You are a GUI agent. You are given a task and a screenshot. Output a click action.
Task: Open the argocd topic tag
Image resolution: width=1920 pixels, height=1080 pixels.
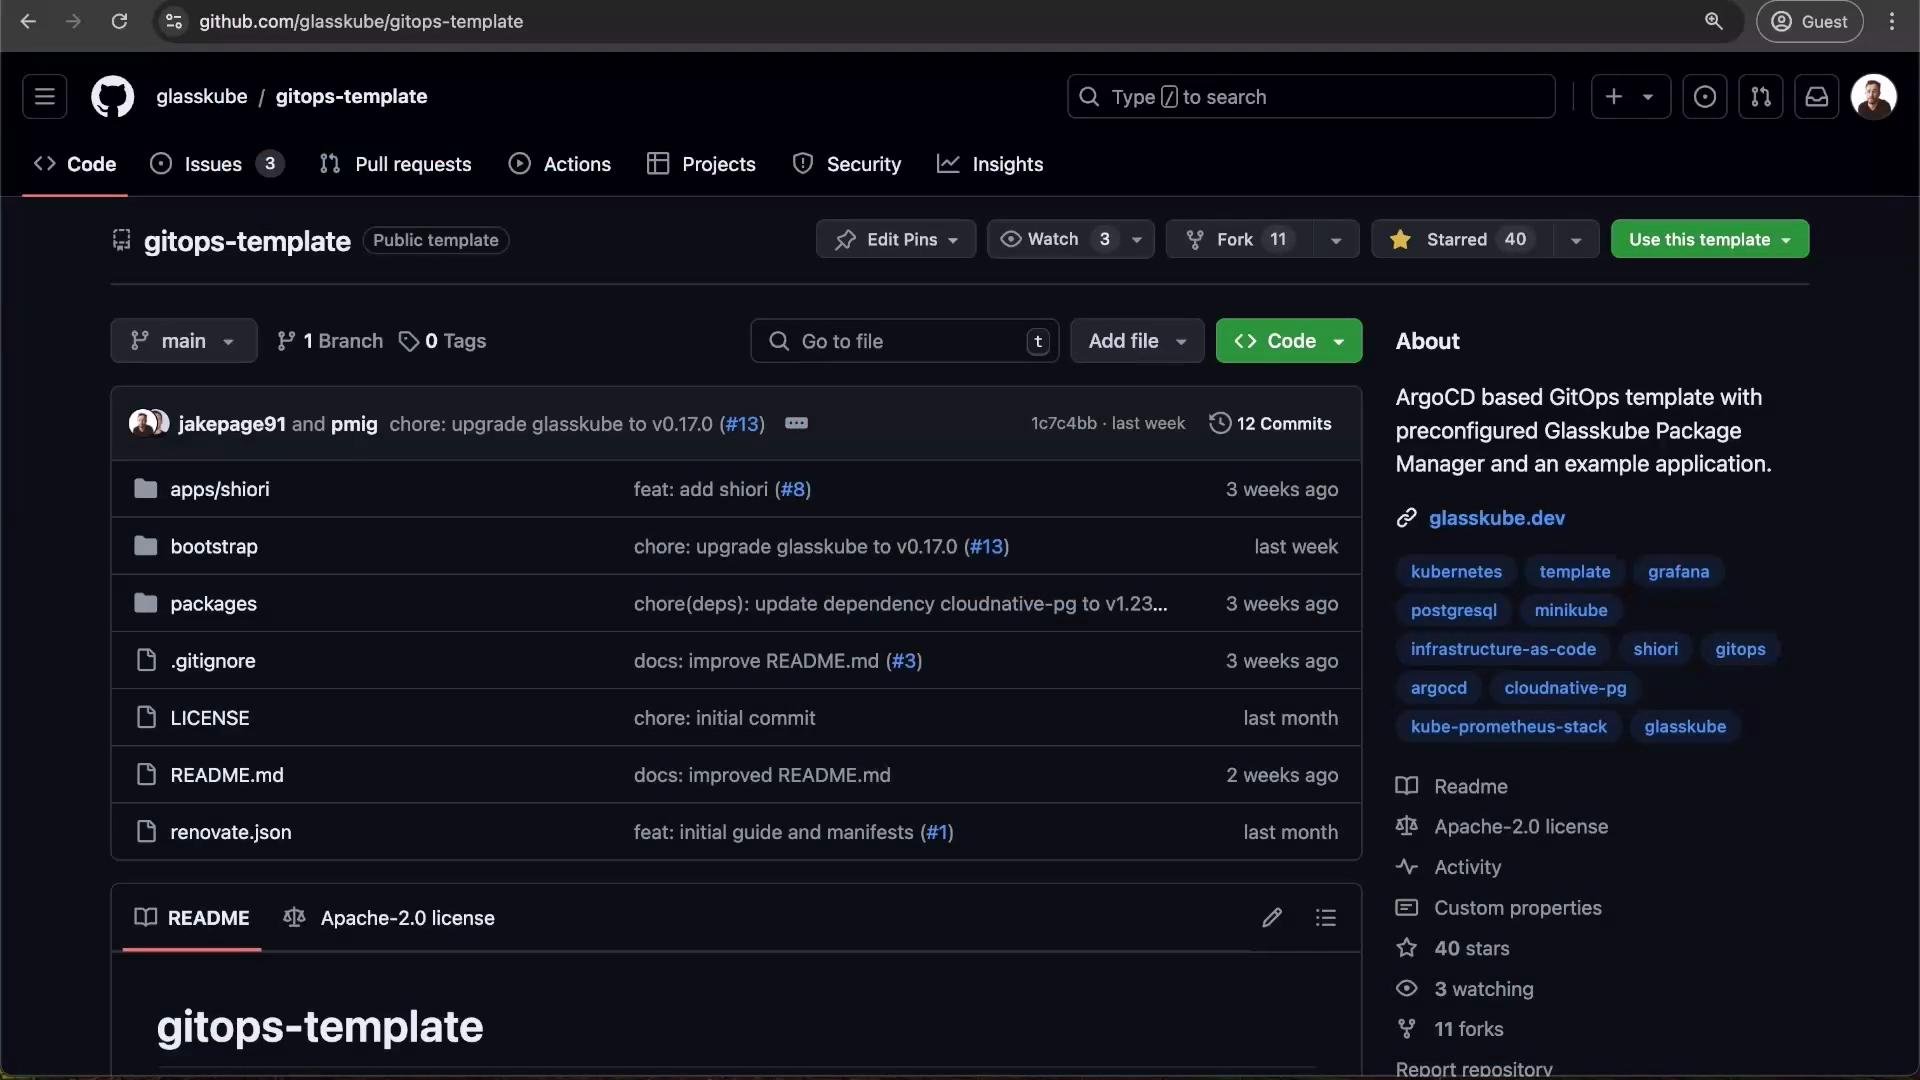[1438, 688]
